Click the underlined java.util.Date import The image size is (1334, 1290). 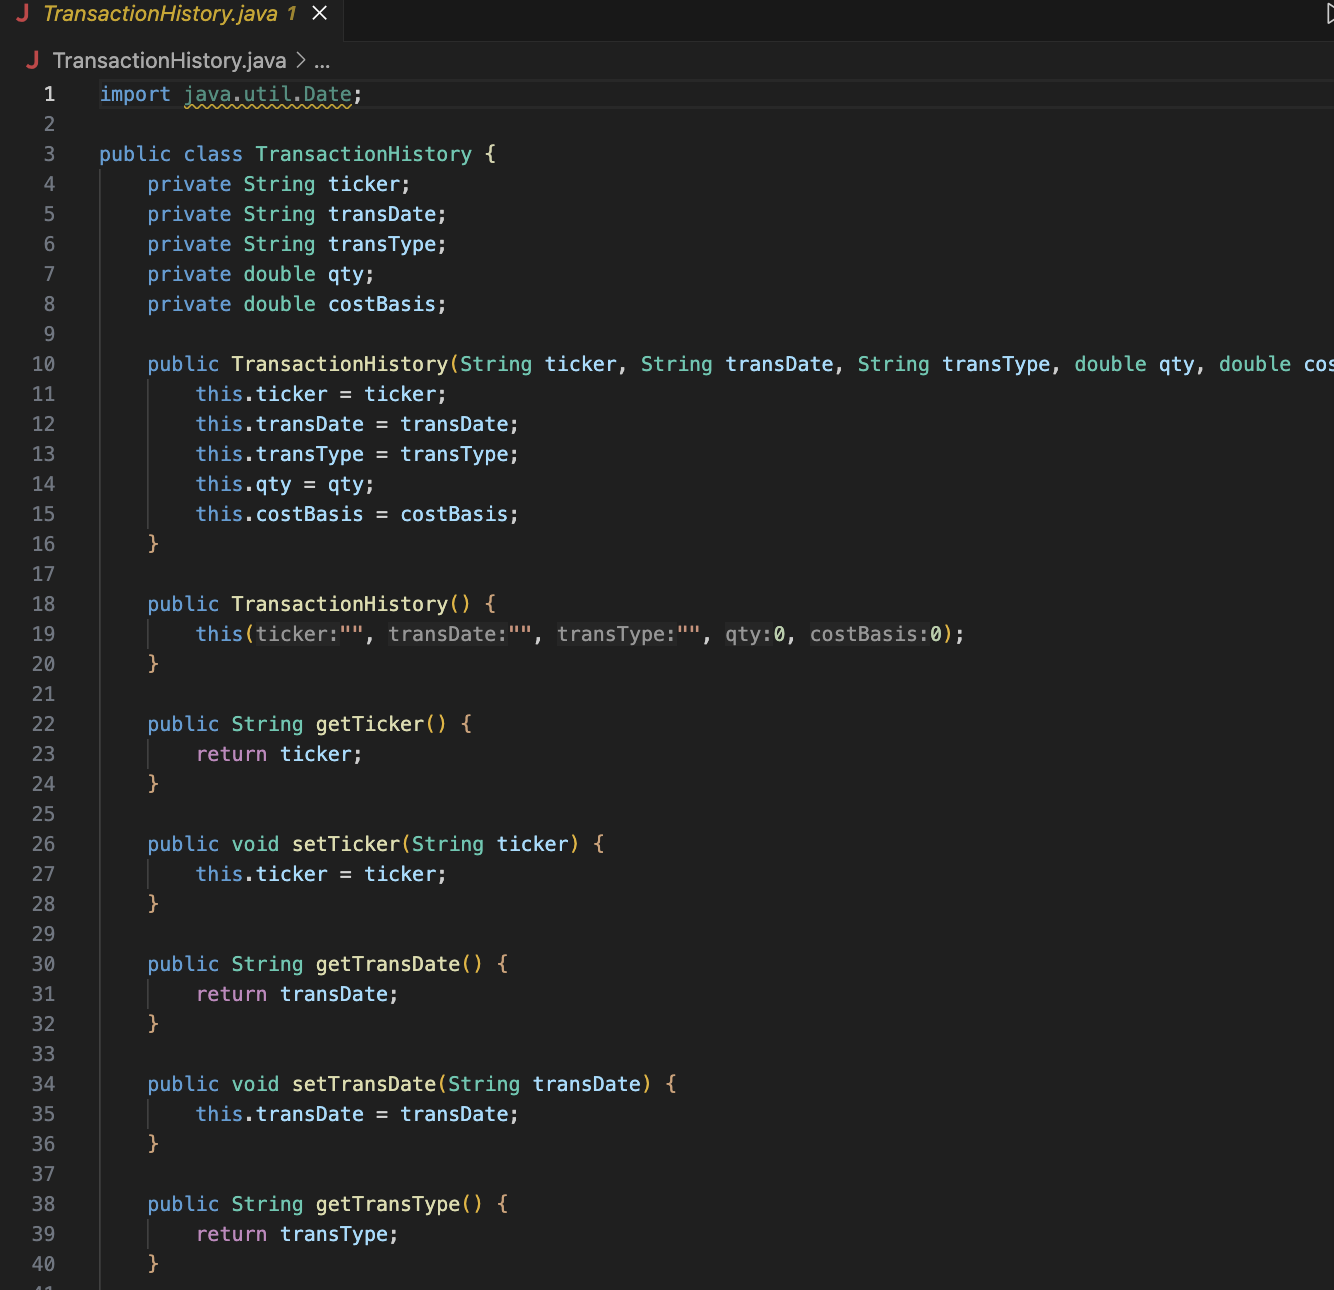coord(267,93)
